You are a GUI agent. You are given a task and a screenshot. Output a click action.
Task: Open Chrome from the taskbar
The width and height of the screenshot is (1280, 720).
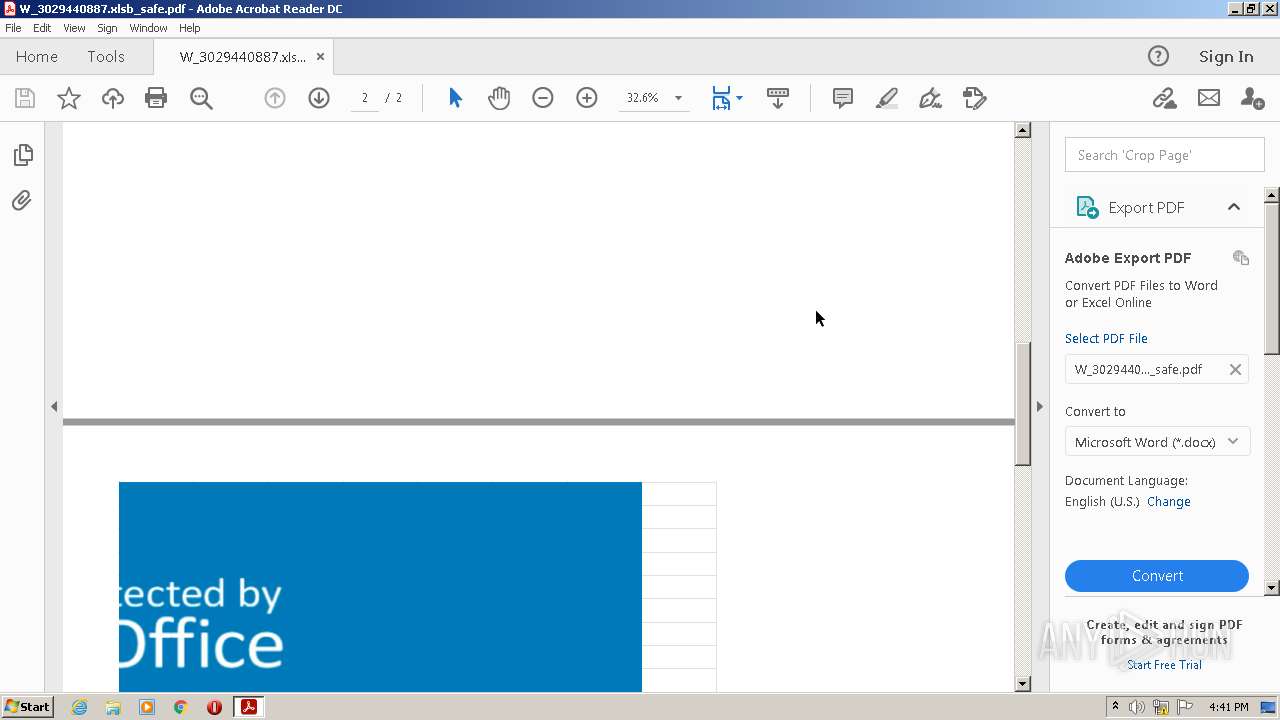pyautogui.click(x=181, y=707)
